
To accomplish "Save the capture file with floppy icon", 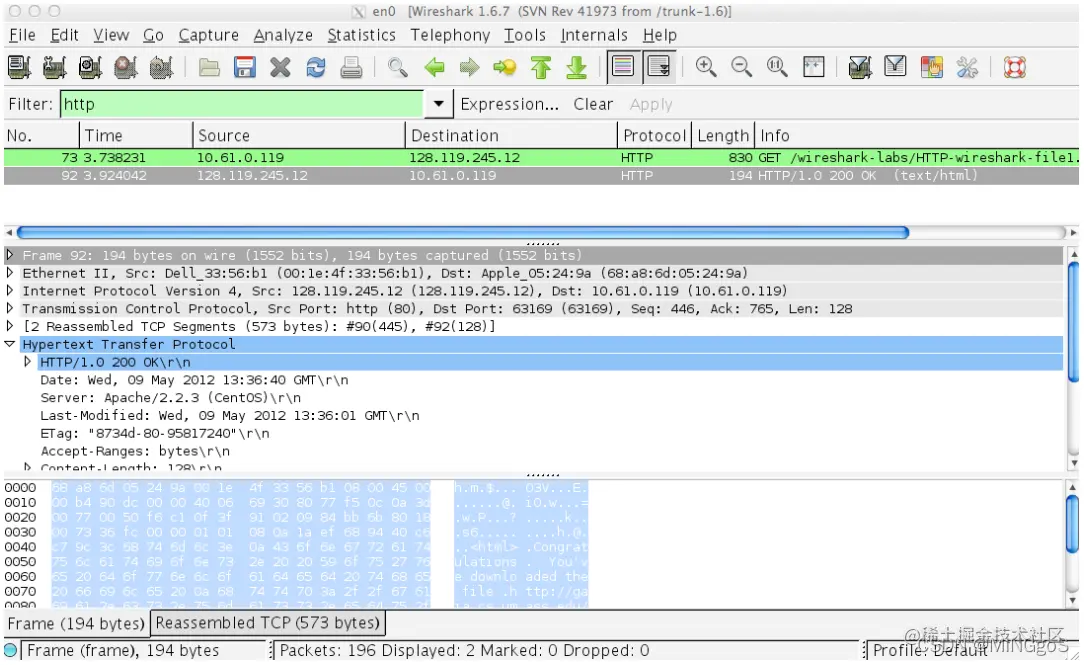I will pyautogui.click(x=245, y=67).
